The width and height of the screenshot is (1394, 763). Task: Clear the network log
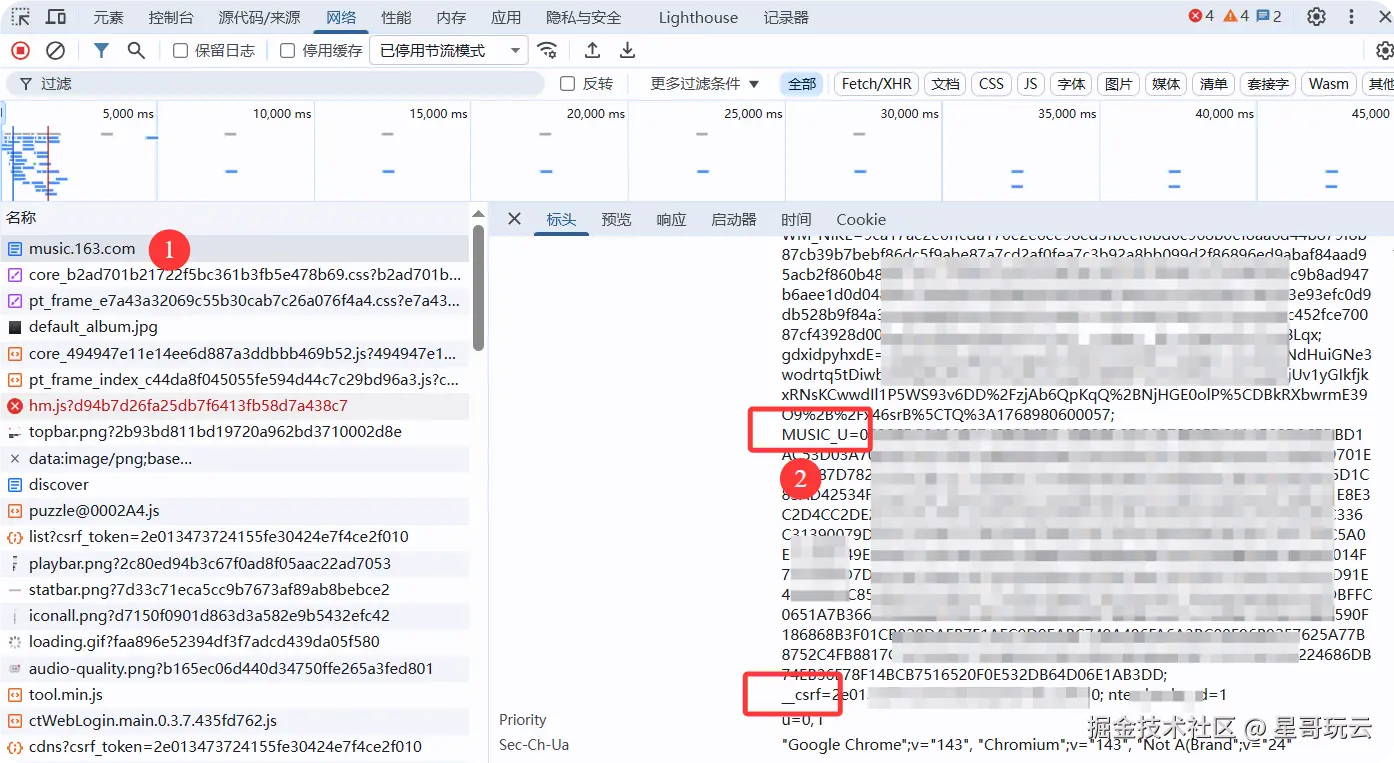[56, 50]
